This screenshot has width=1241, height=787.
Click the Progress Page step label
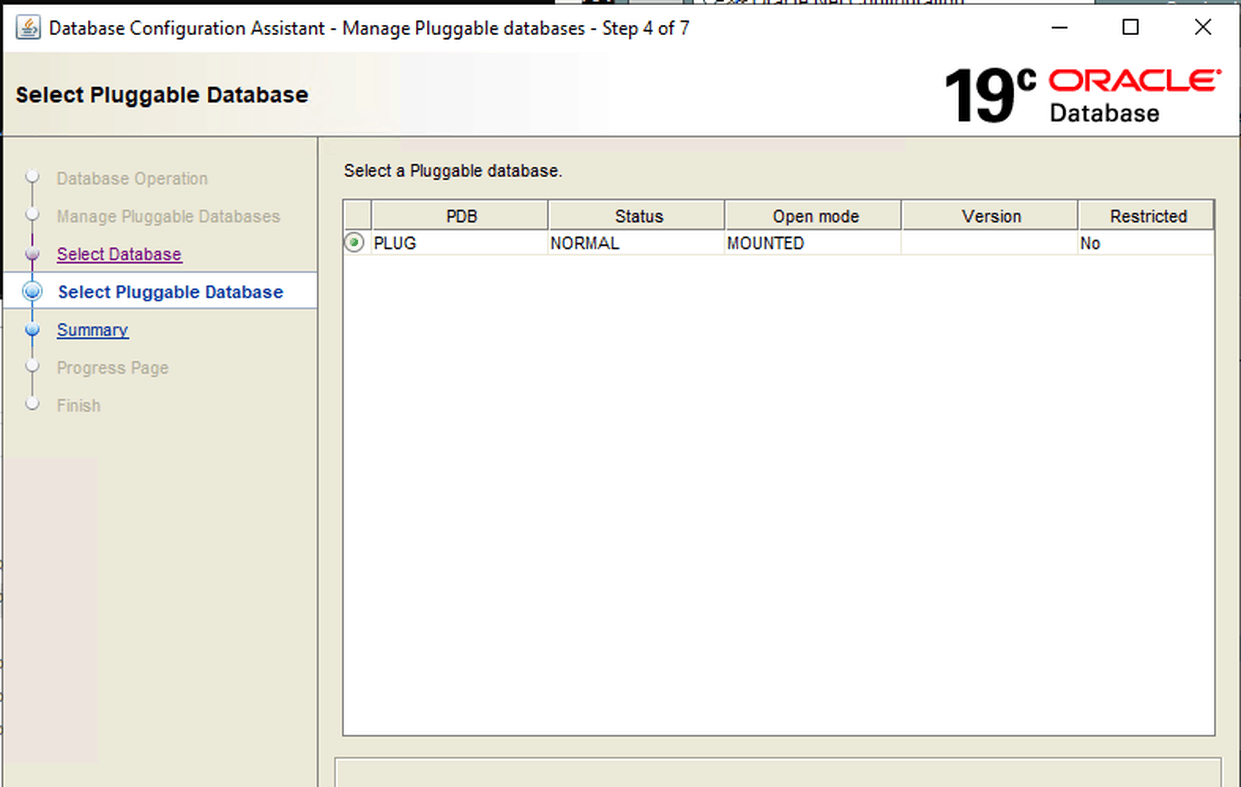coord(112,368)
